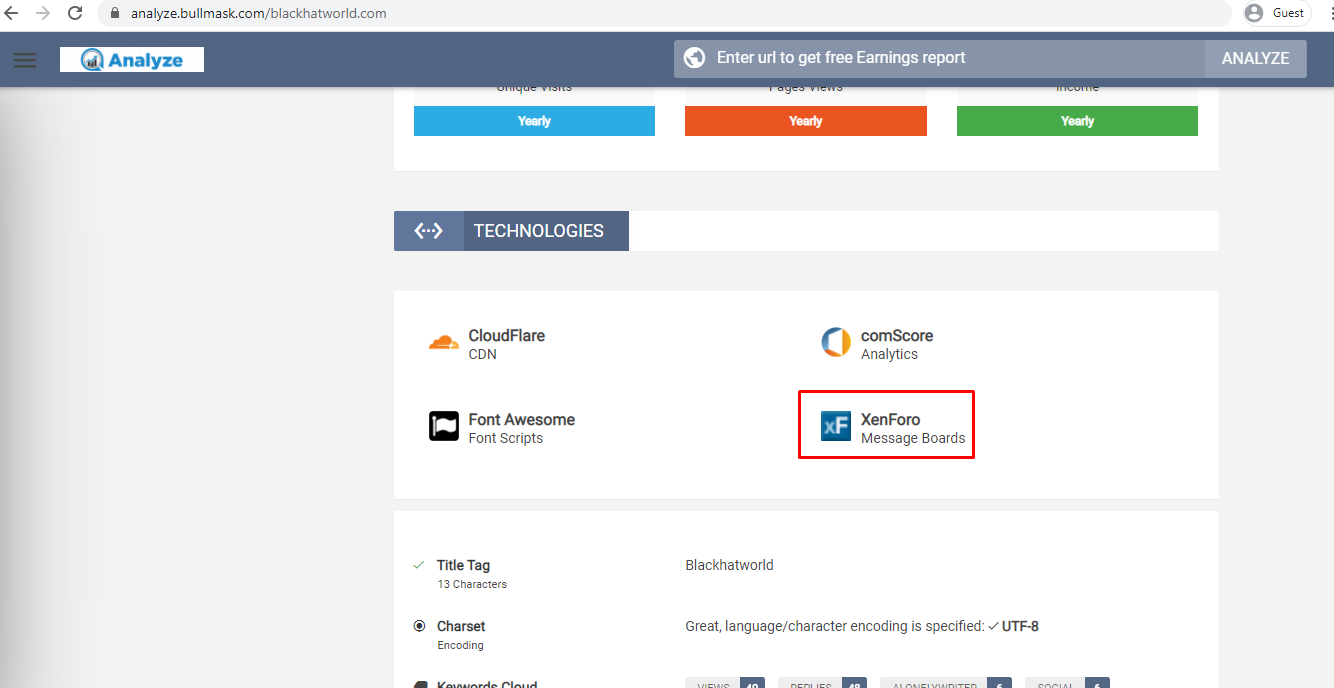This screenshot has width=1334, height=688.
Task: Click the globe icon in the search box
Action: coord(696,58)
